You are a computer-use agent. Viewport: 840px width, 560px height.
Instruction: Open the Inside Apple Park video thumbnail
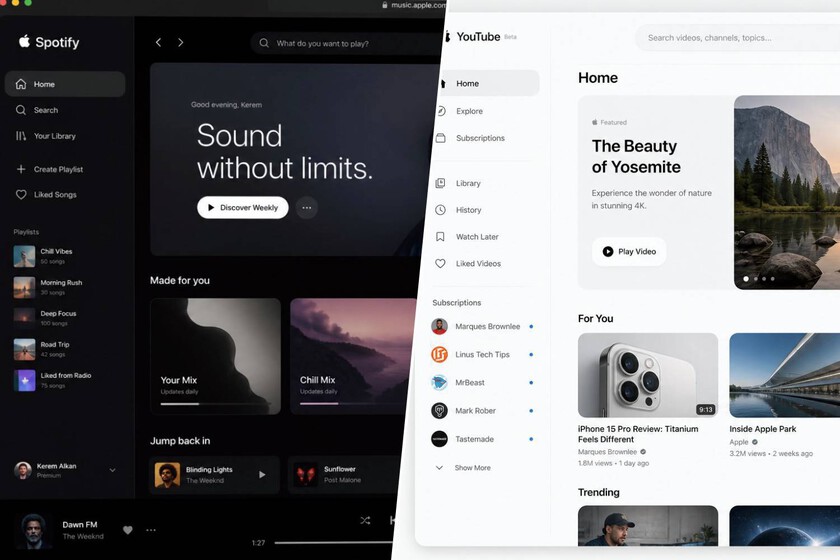[785, 375]
